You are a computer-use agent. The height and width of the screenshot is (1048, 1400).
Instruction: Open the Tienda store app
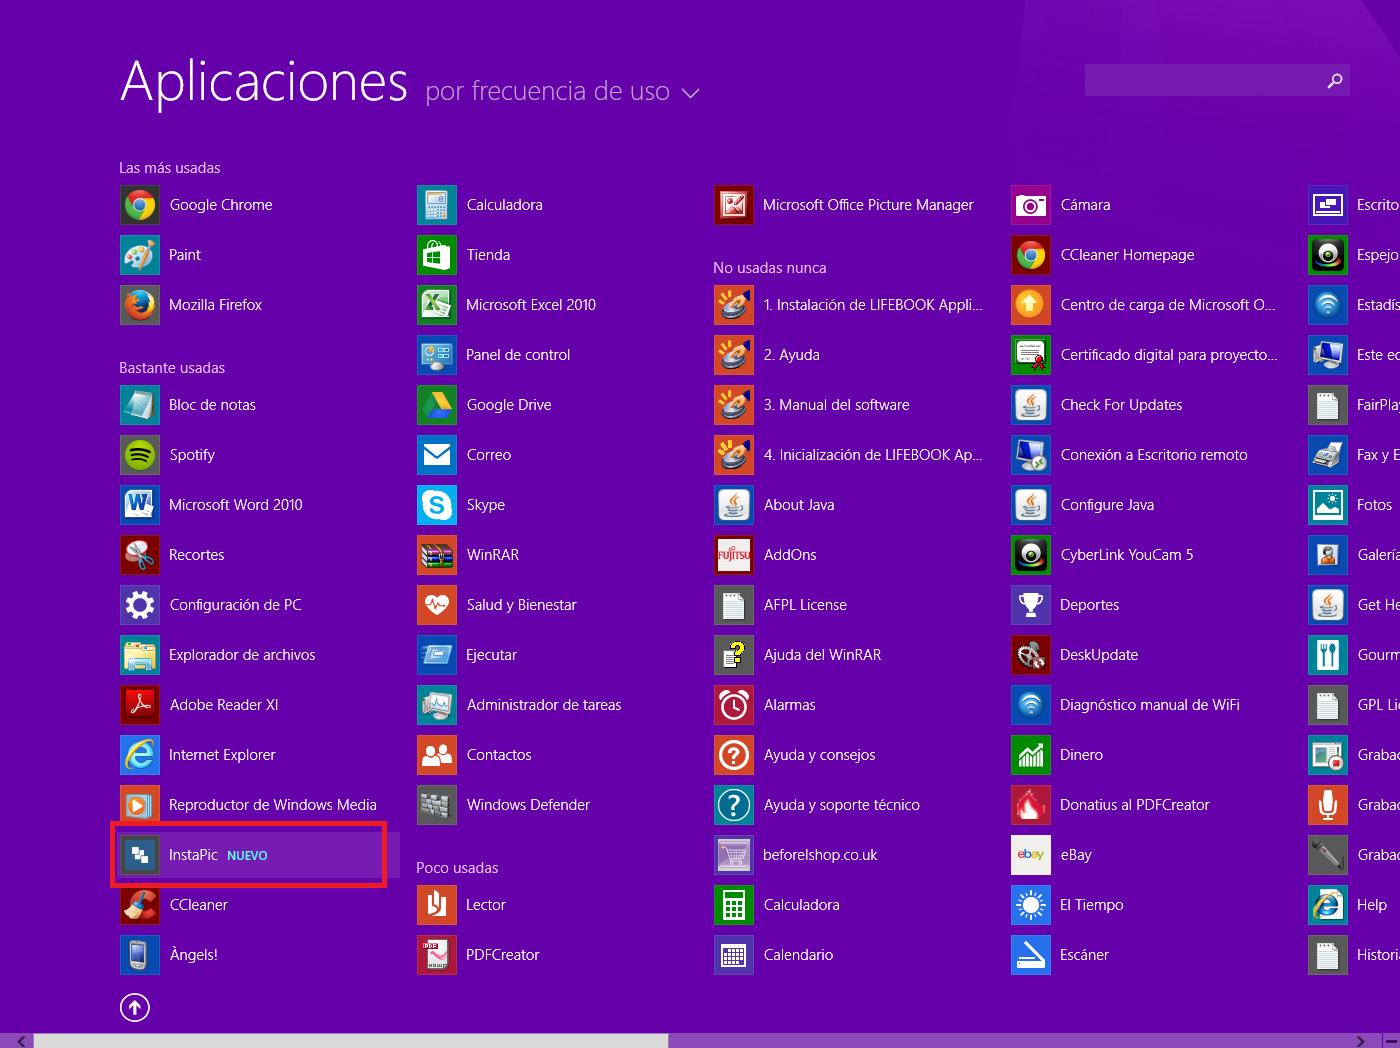pyautogui.click(x=437, y=255)
